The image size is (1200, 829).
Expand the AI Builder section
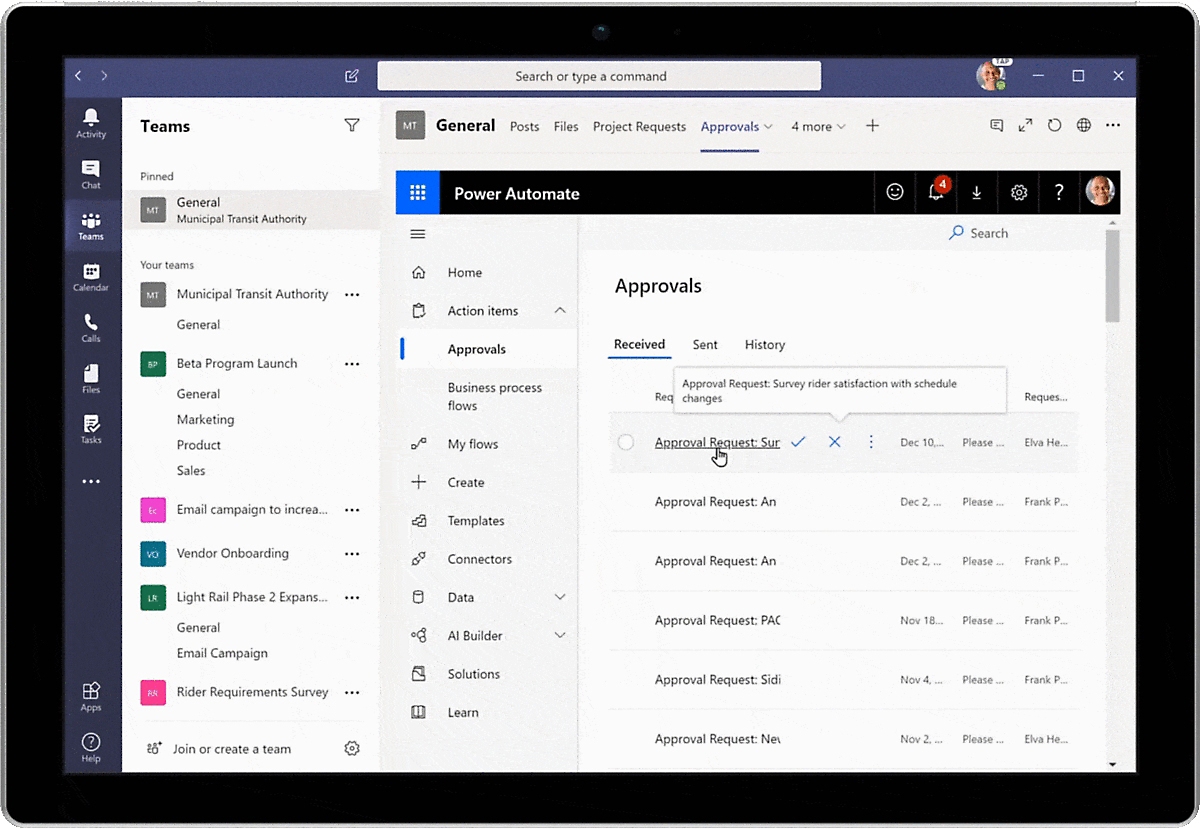tap(560, 635)
